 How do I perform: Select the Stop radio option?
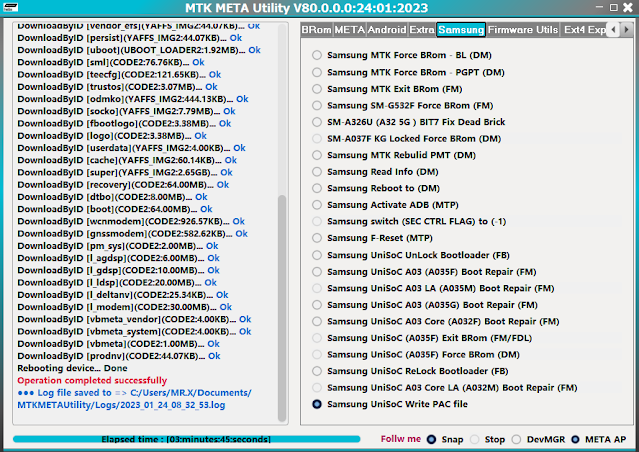487,439
